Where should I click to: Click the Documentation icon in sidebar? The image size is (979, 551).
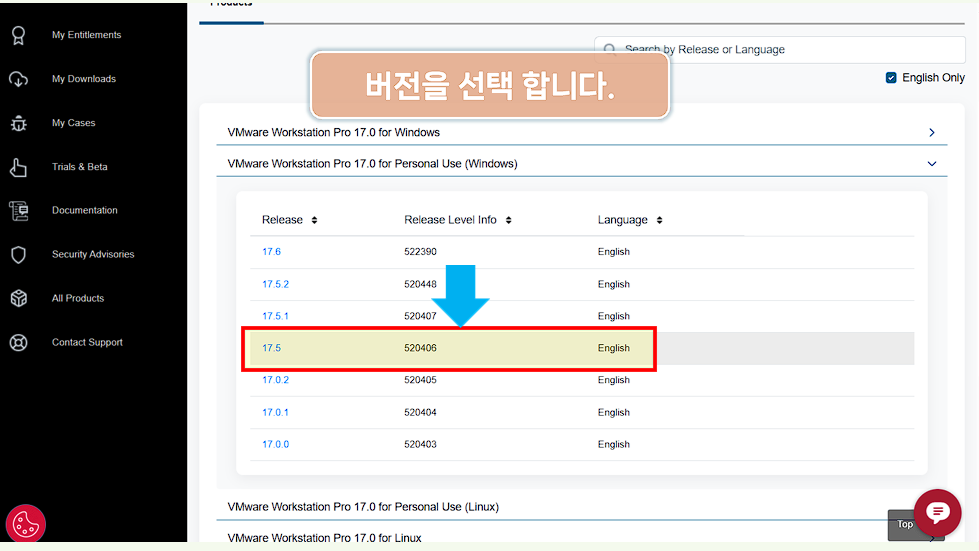pos(19,211)
